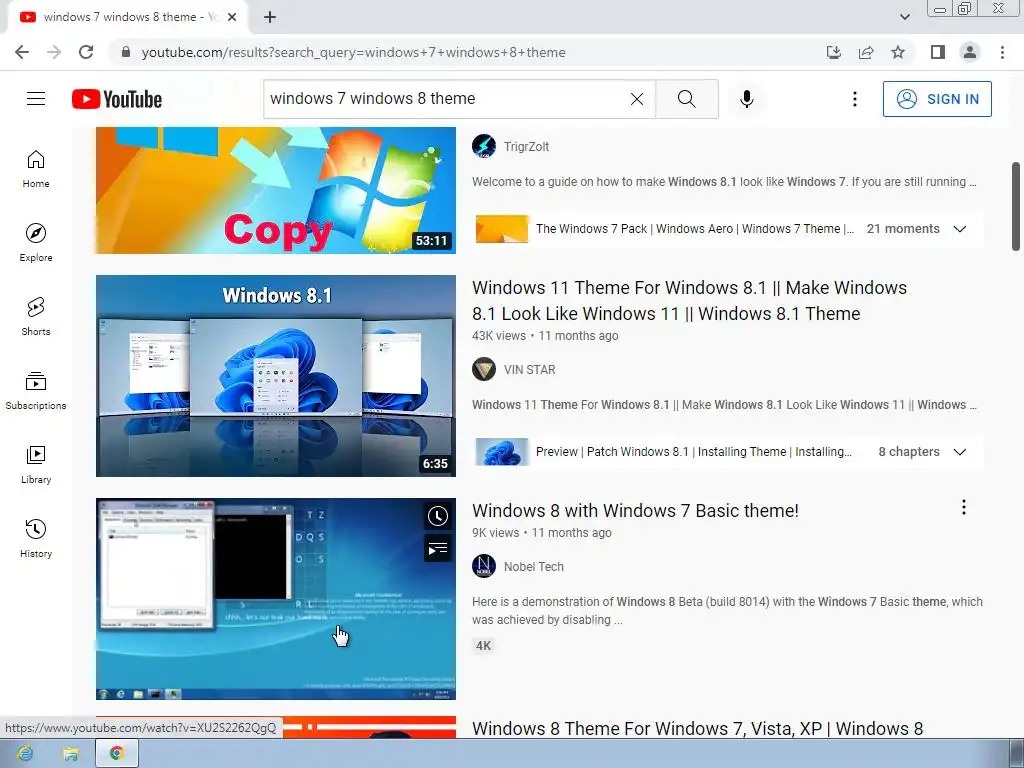Click the install app icon in address bar
The height and width of the screenshot is (768, 1024).
coord(834,52)
